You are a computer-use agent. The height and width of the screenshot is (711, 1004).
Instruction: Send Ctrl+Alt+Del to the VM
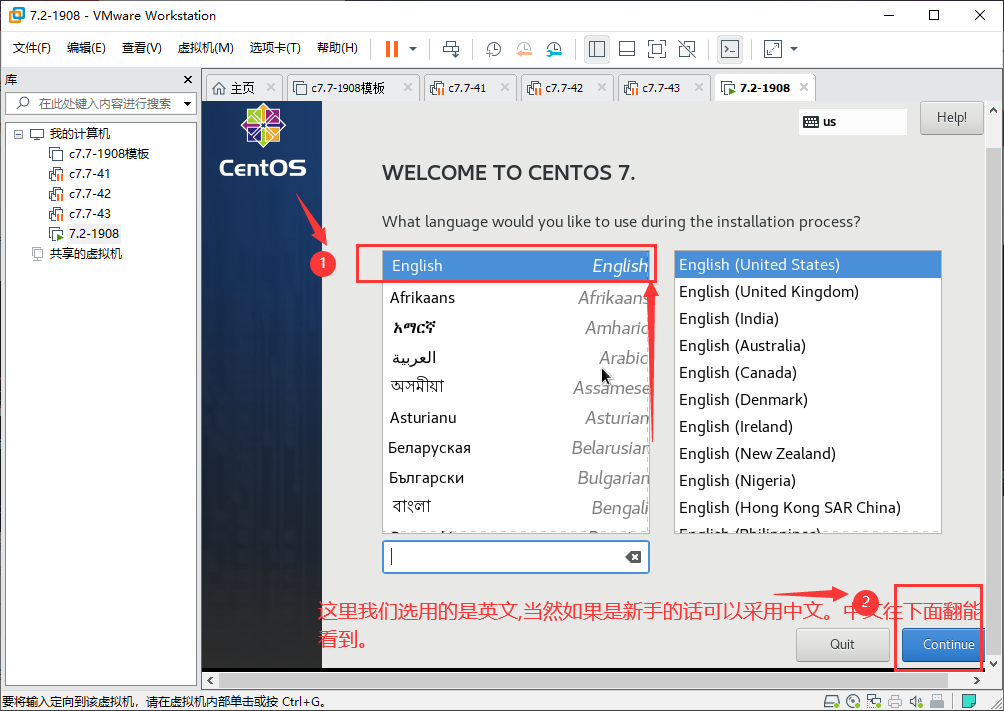point(451,49)
